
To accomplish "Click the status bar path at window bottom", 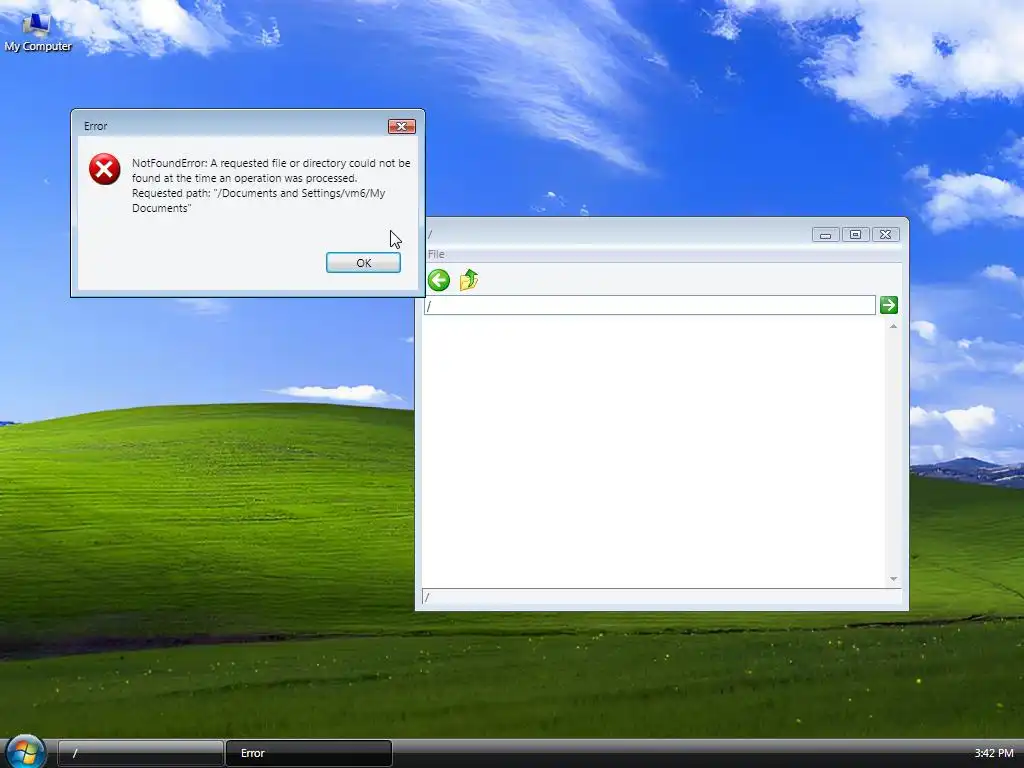I will [661, 597].
